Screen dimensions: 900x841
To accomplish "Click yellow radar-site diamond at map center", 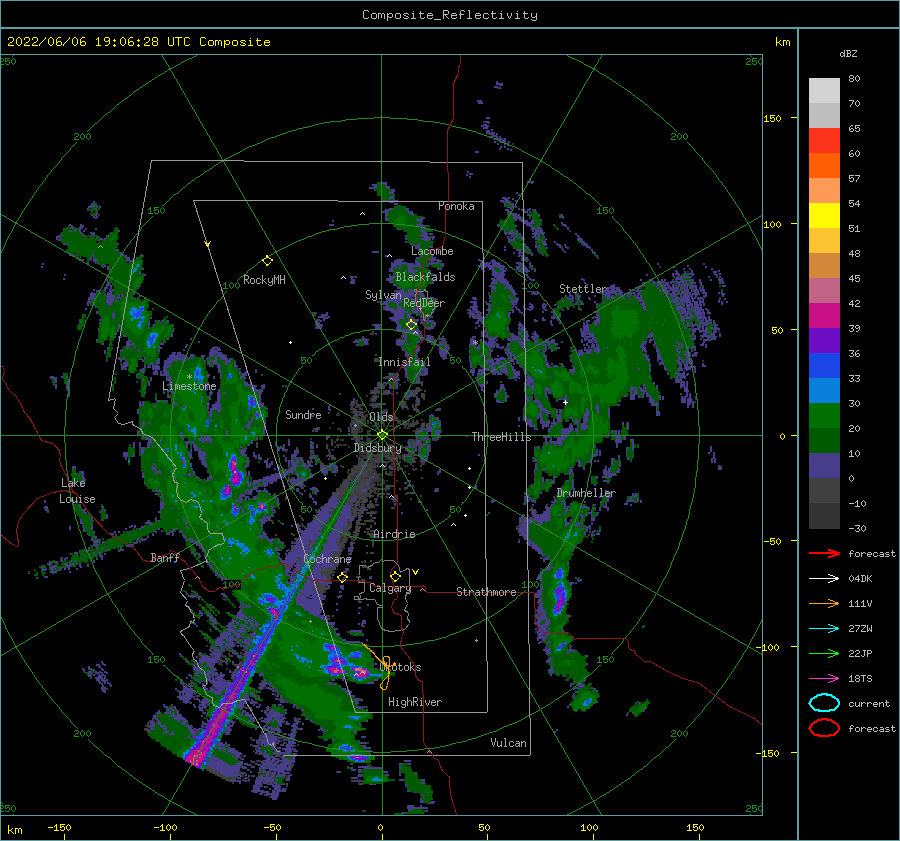I will [x=382, y=435].
